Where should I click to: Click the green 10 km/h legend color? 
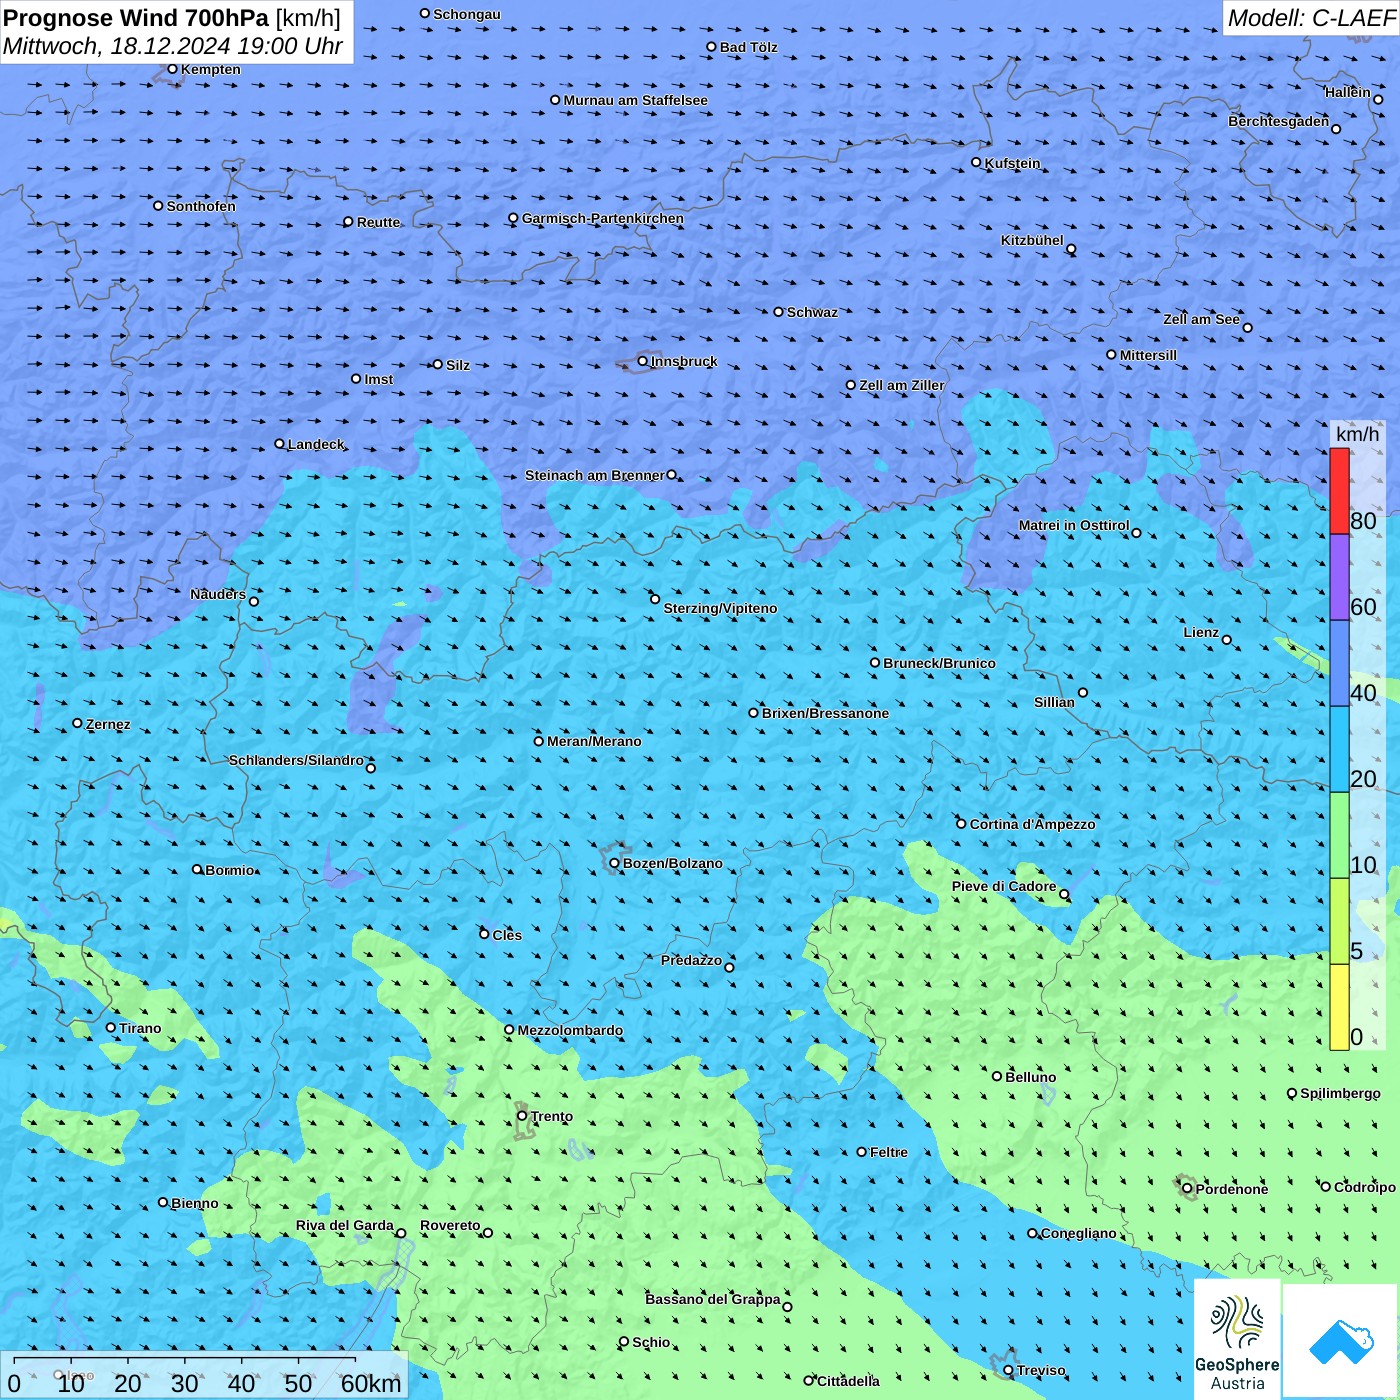1339,835
